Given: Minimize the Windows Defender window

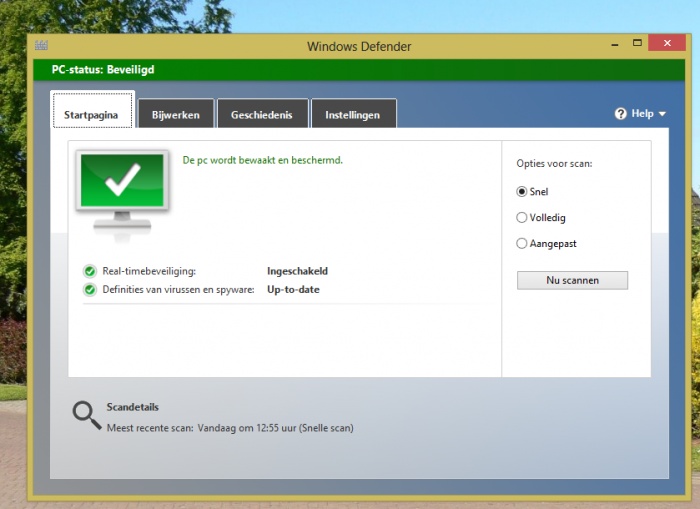Looking at the screenshot, I should [612, 43].
